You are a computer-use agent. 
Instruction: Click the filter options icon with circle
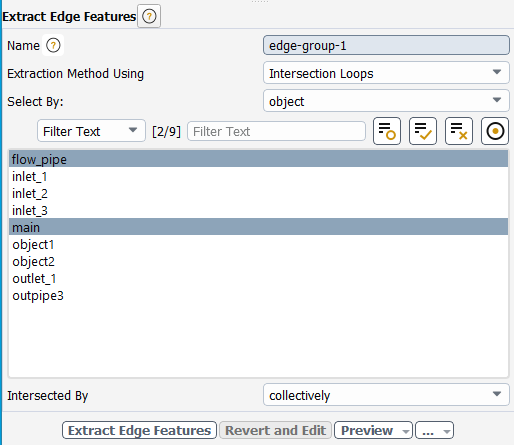[x=387, y=131]
